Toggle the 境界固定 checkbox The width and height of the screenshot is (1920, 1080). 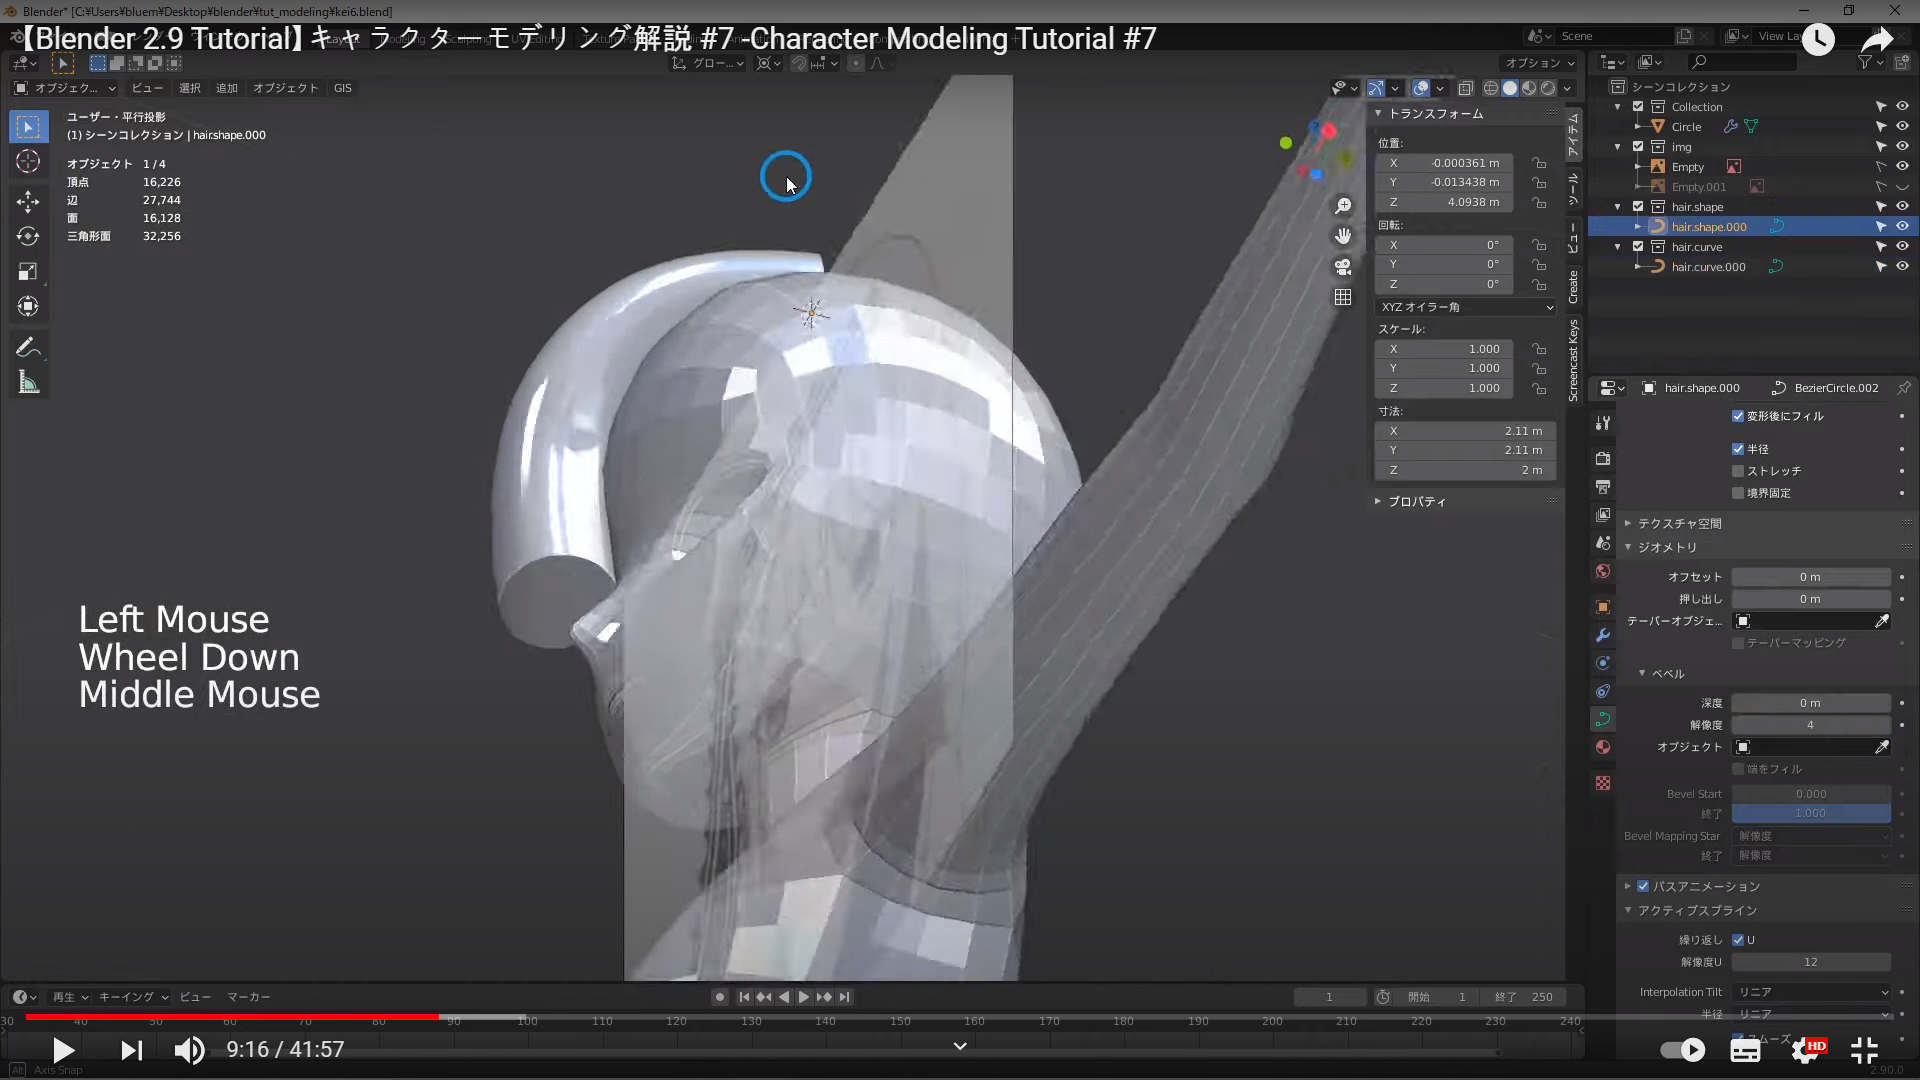1738,493
